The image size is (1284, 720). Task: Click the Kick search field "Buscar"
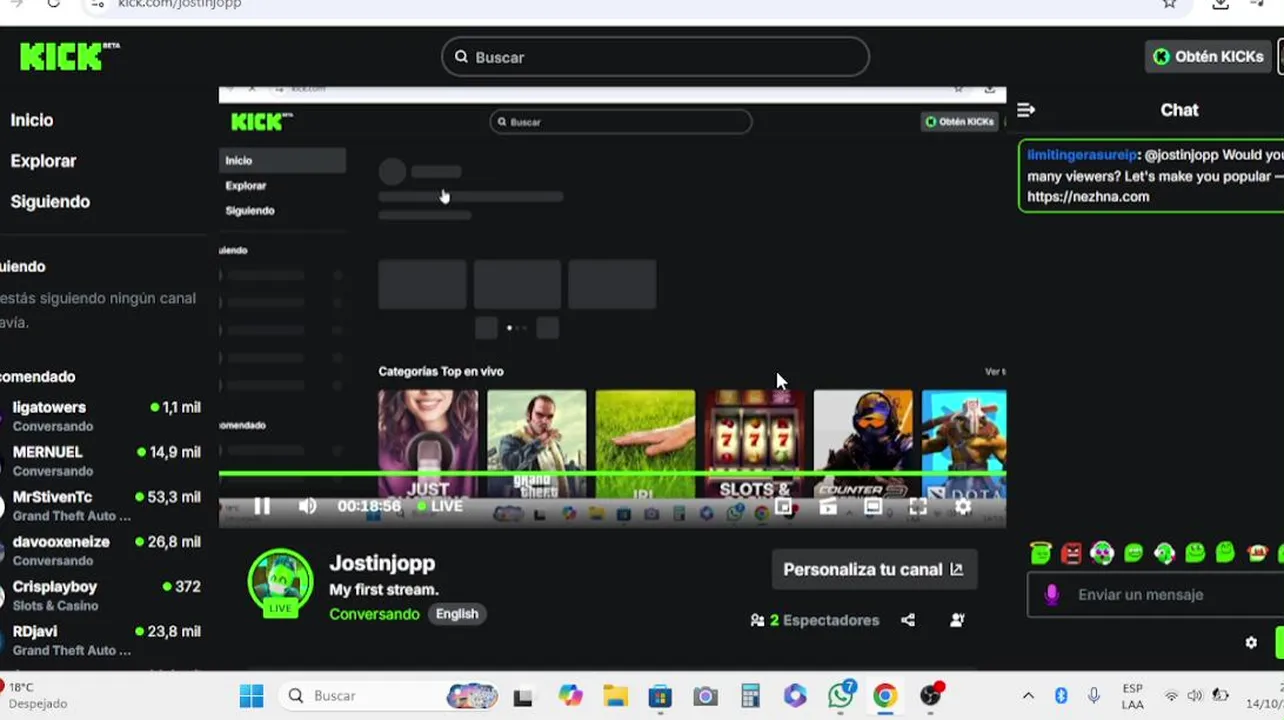point(655,57)
